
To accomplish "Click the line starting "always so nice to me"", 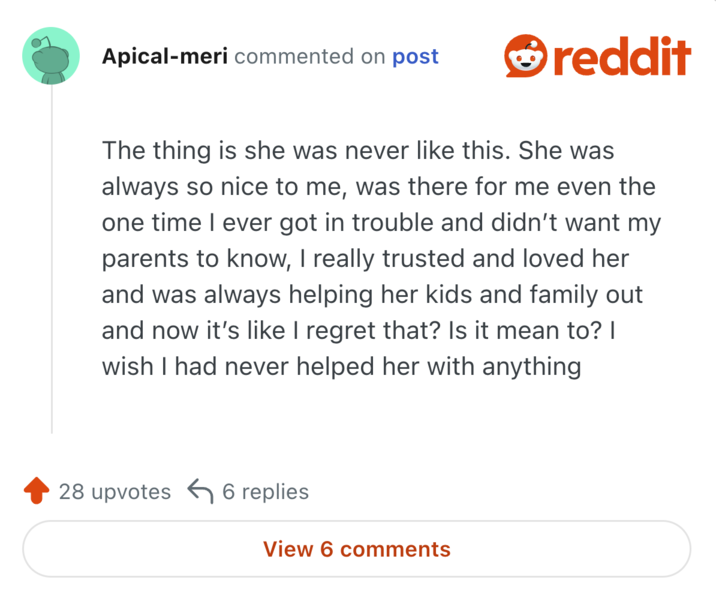I will [378, 188].
